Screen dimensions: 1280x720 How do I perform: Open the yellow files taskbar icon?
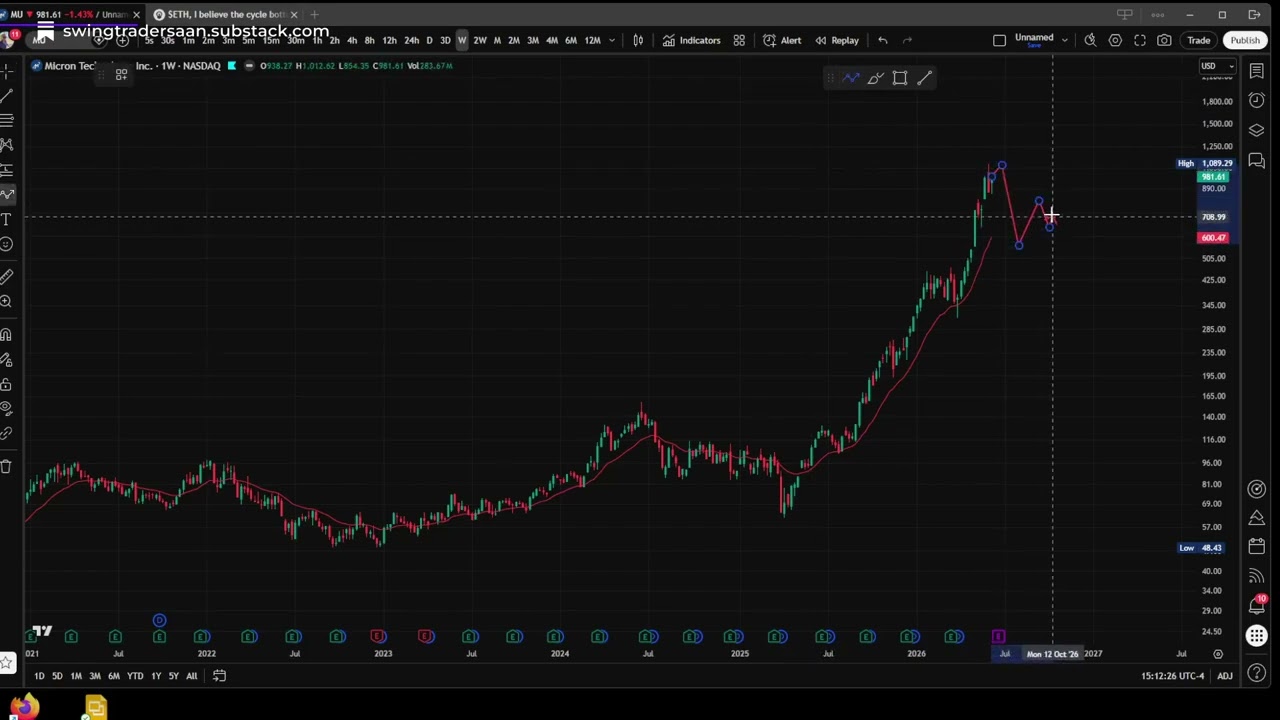[94, 708]
